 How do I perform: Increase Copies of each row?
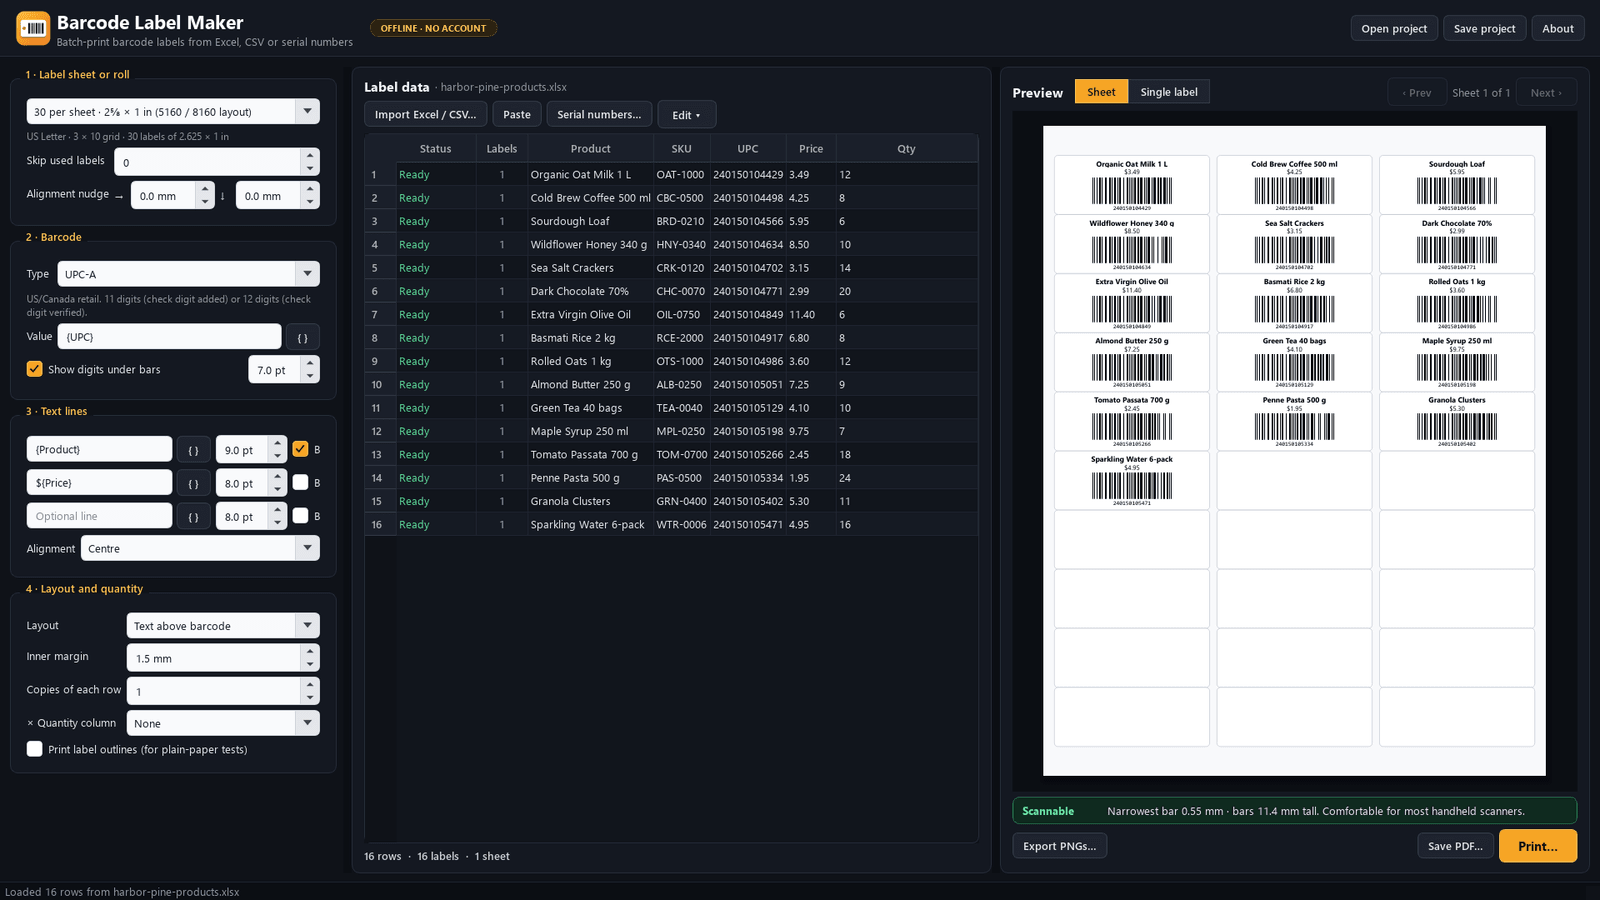coord(310,684)
